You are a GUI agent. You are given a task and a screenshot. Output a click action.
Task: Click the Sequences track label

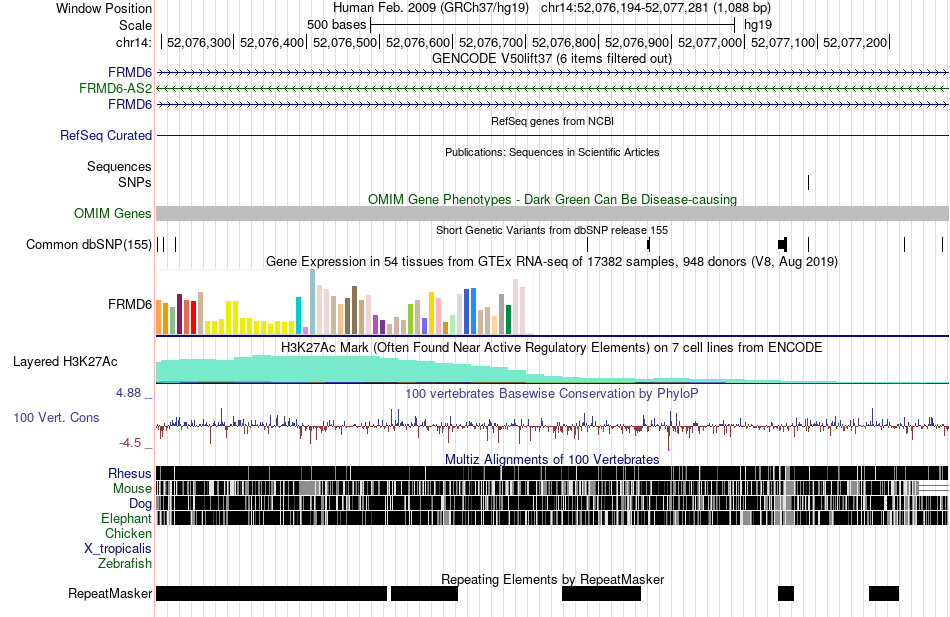(119, 167)
